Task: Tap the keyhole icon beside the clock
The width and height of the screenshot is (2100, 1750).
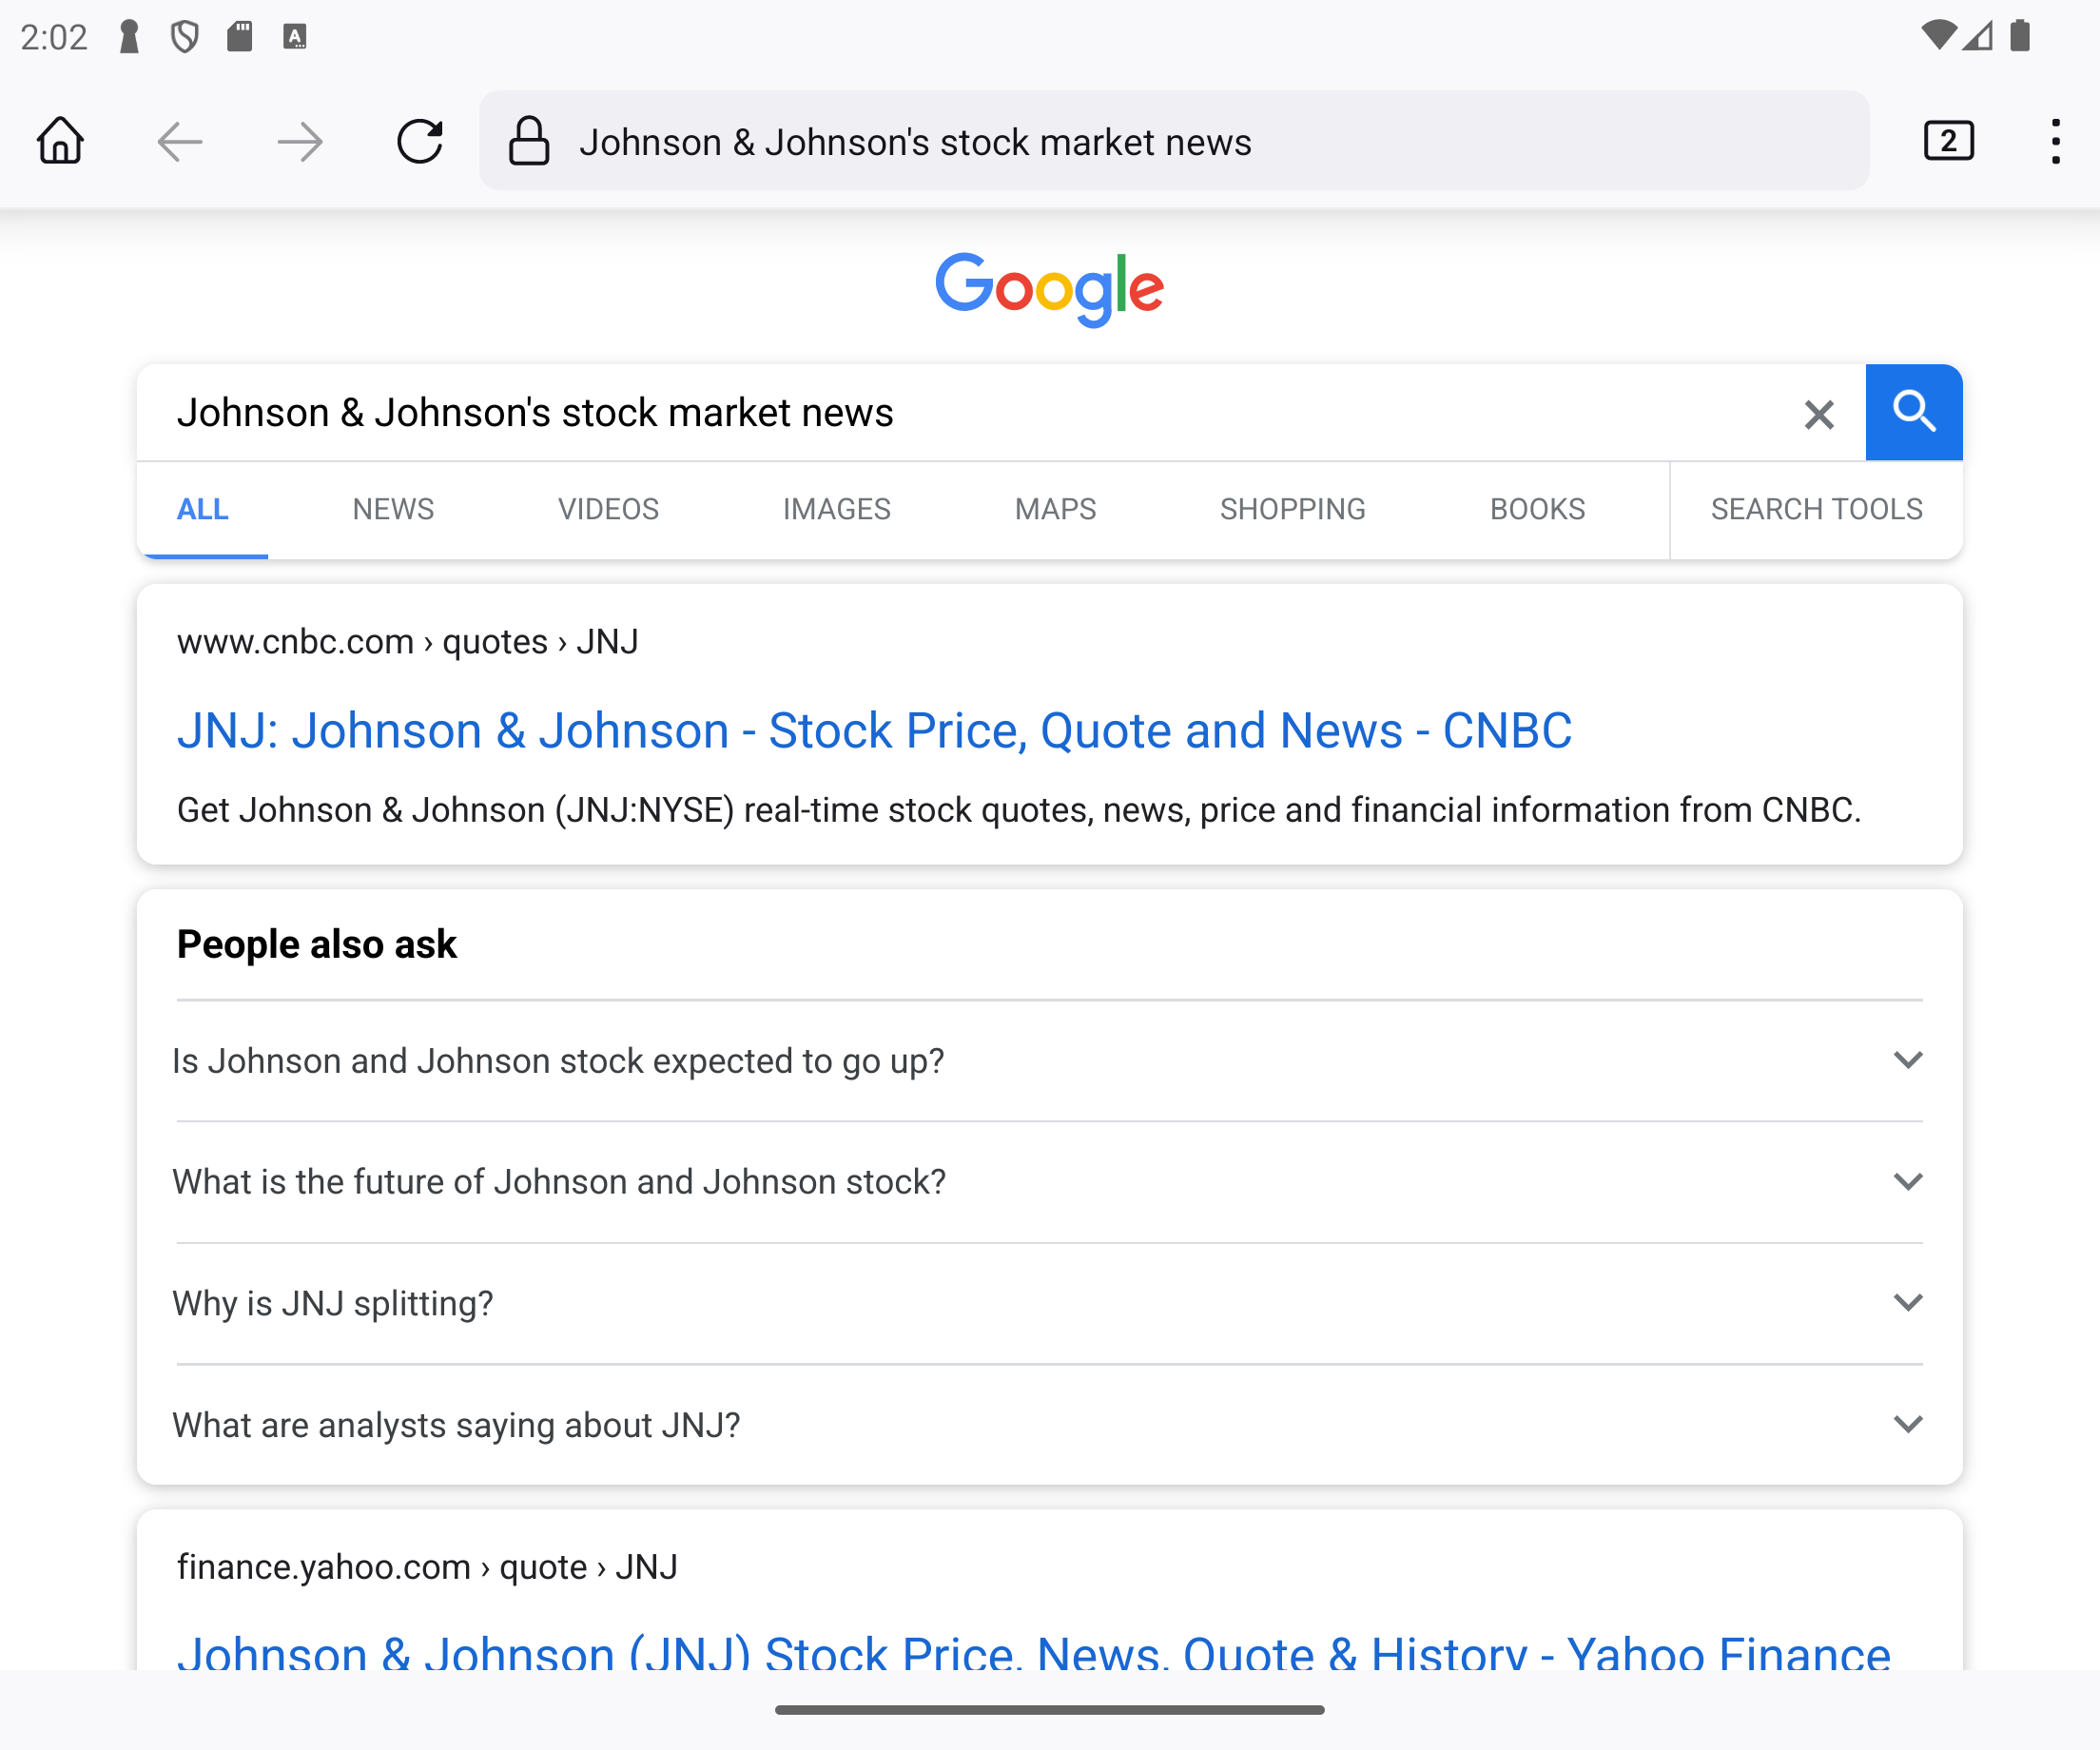Action: (129, 37)
